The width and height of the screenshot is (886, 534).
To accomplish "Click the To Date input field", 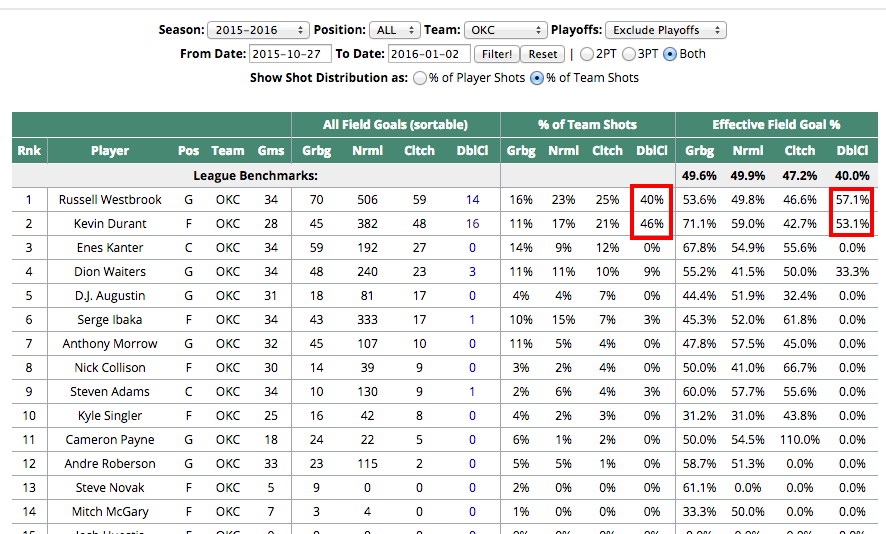I will [x=429, y=54].
